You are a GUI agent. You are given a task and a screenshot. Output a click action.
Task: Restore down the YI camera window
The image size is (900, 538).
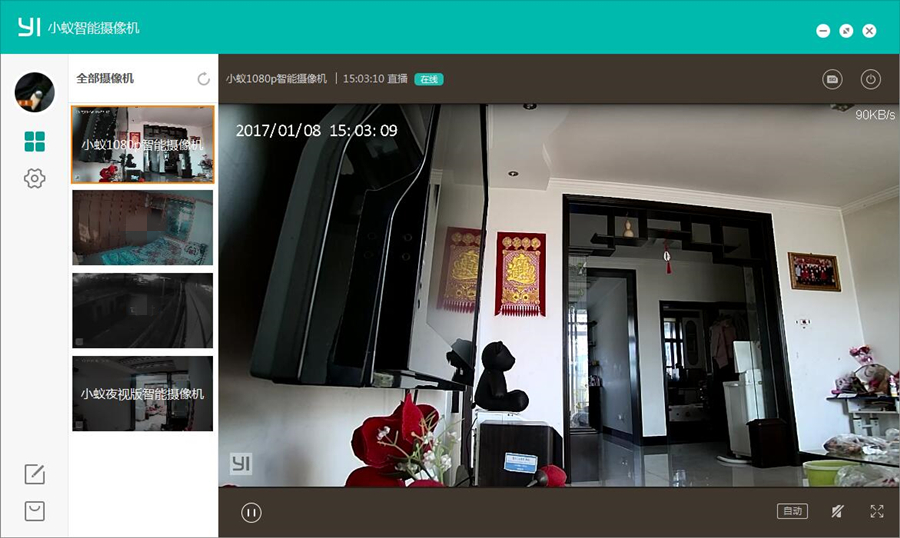(x=846, y=31)
